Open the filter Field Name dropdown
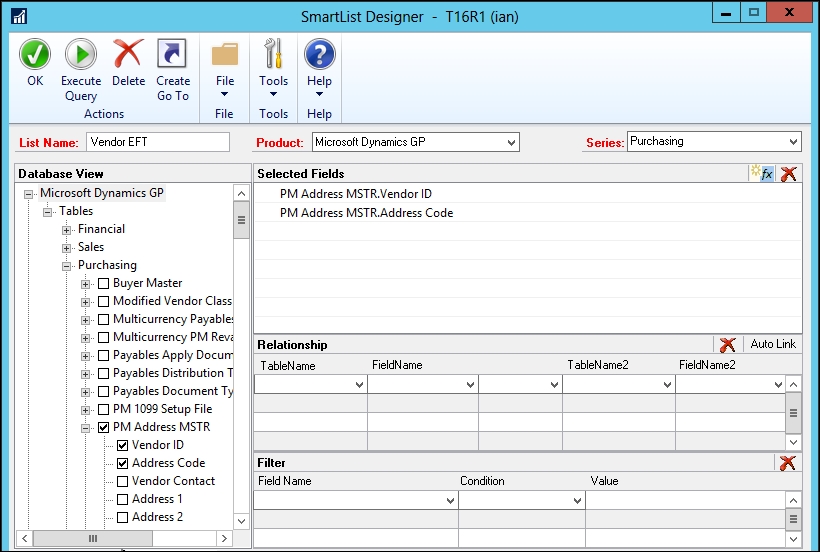The image size is (820, 552). click(x=450, y=501)
